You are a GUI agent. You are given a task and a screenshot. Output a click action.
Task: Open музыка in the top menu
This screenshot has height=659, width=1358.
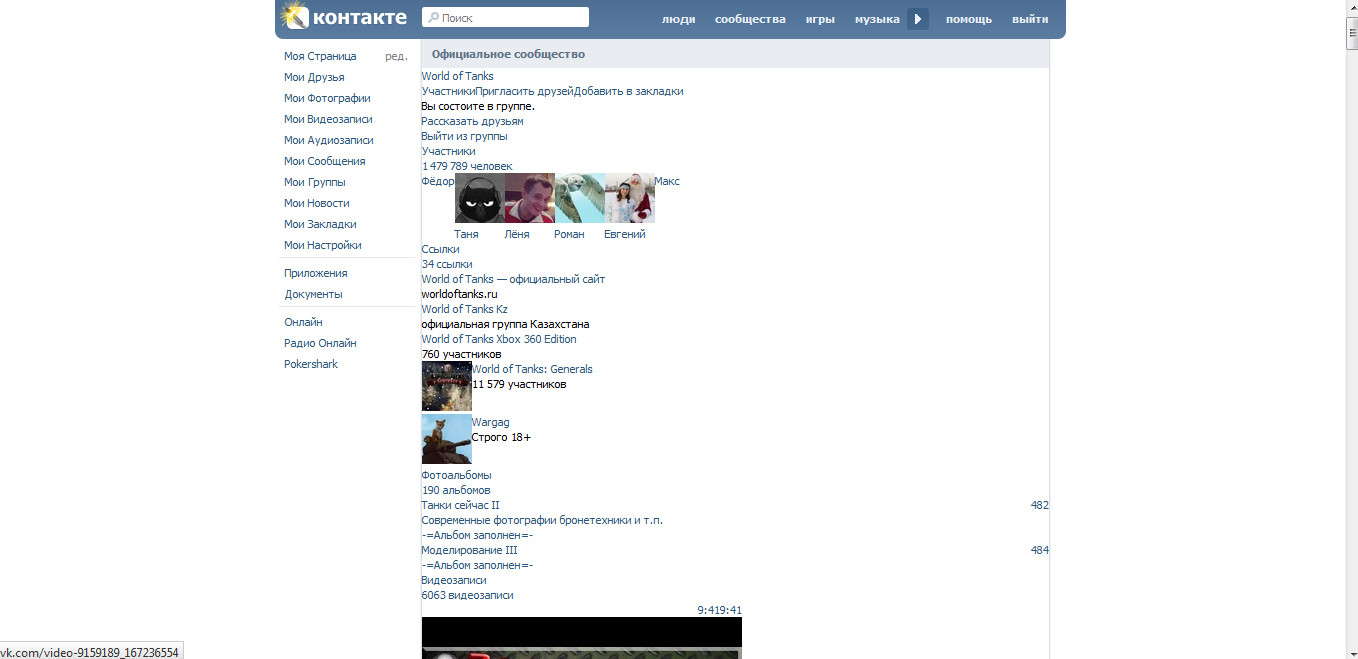coord(877,19)
